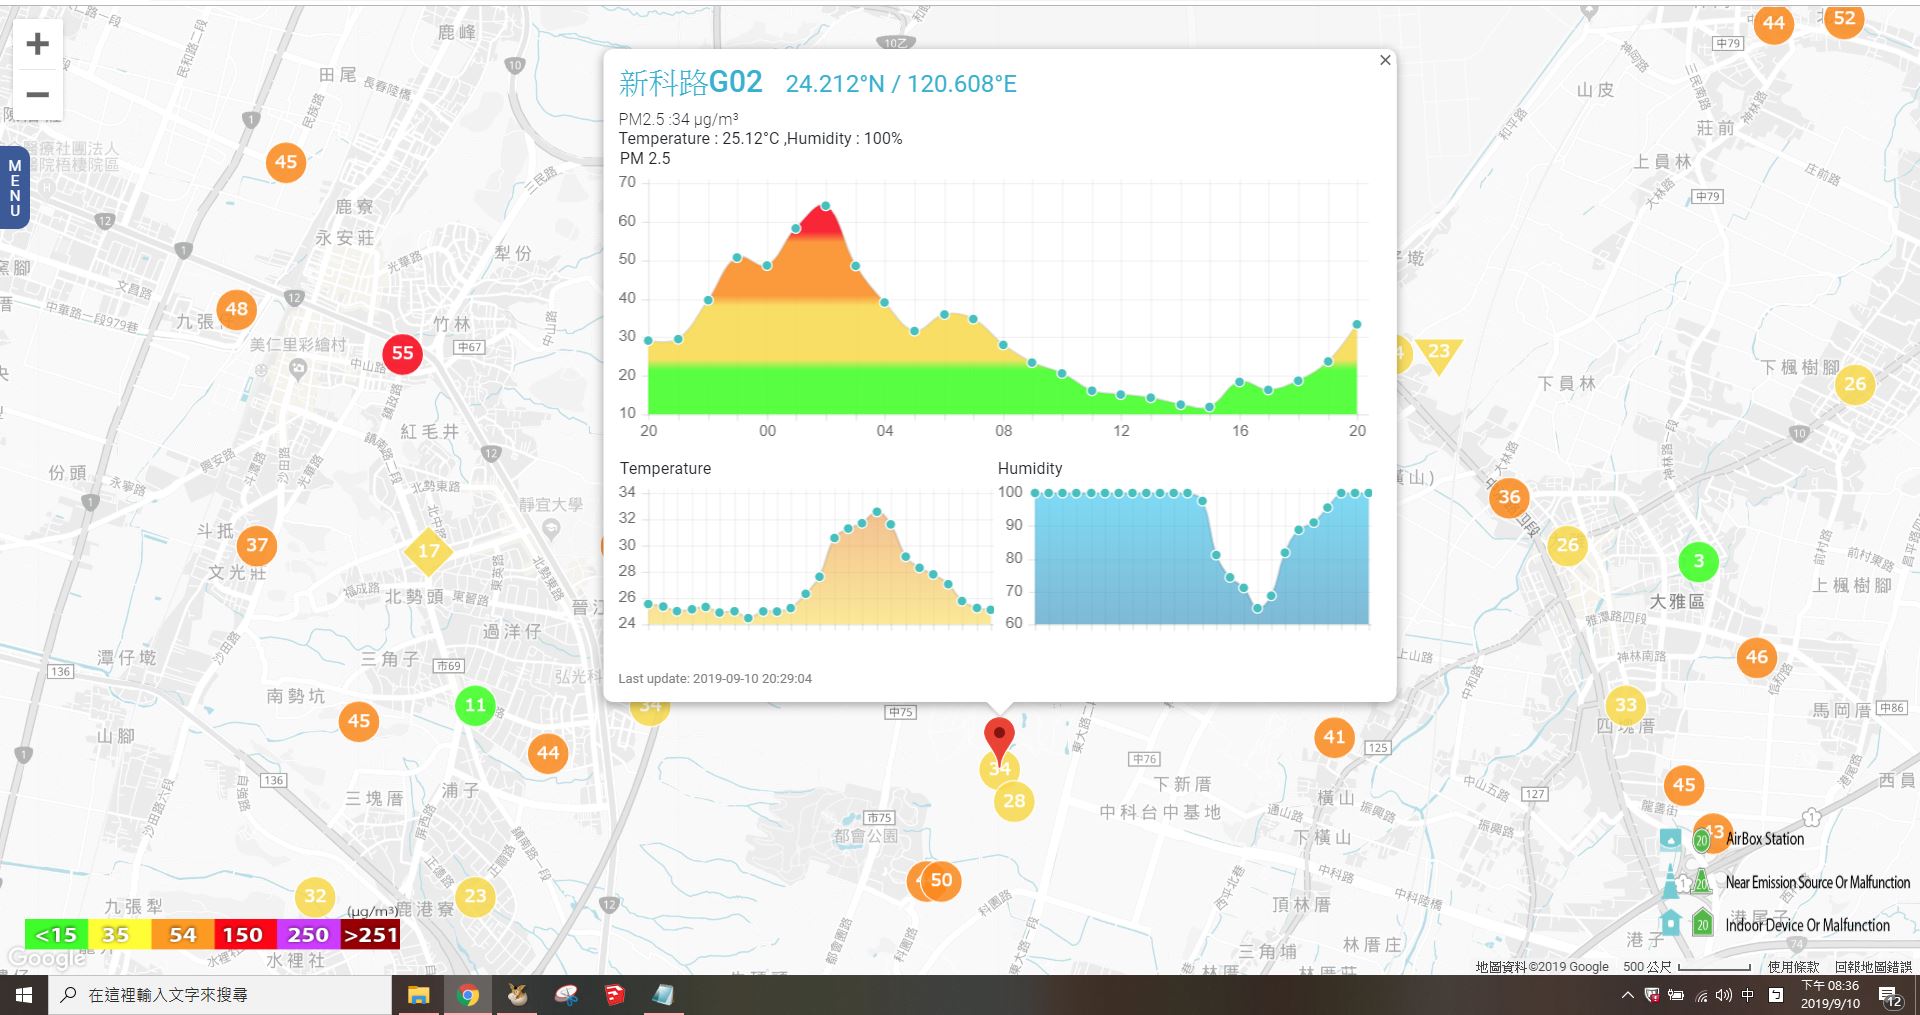The image size is (1920, 1015).
Task: Select the yellow 32 station marker
Action: point(315,896)
